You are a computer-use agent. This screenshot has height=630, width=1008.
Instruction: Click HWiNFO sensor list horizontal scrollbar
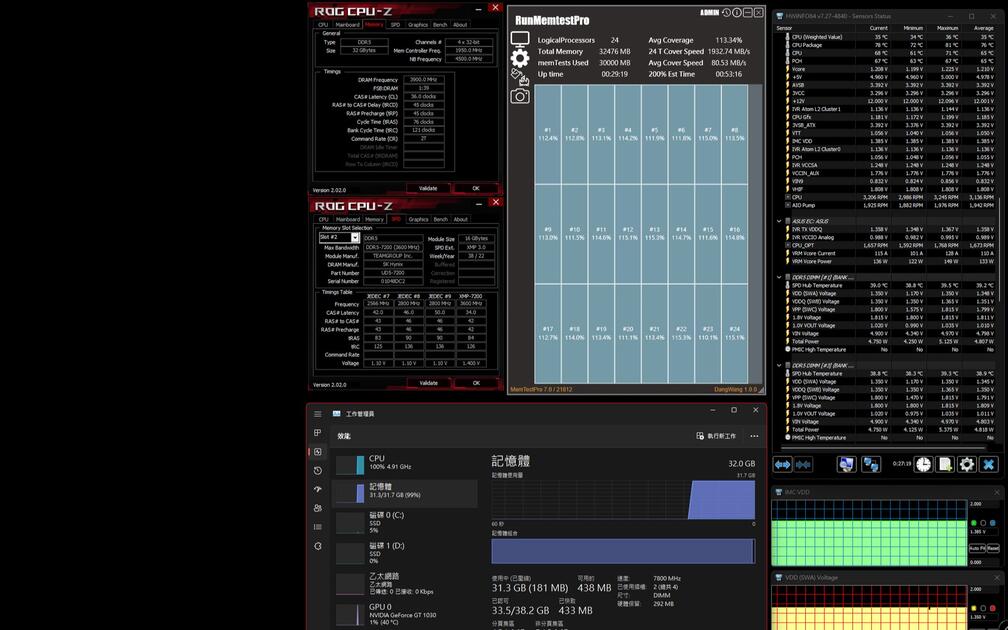pyautogui.click(x=884, y=447)
